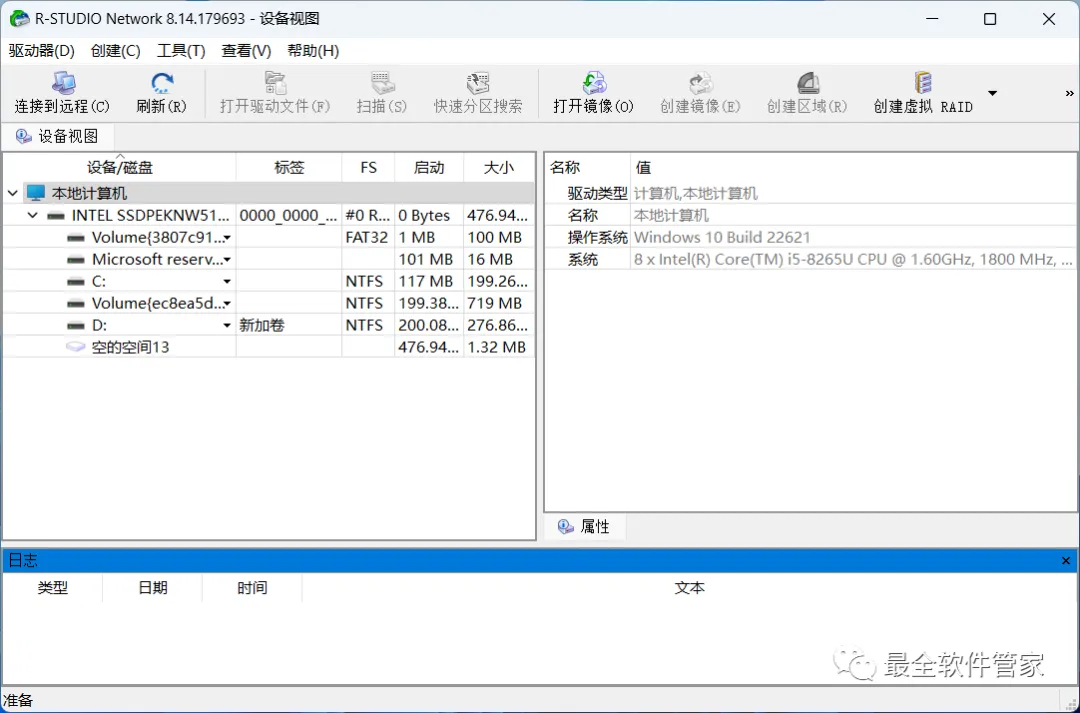This screenshot has width=1080, height=713.
Task: Switch to the 设备视图 tab
Action: 57,136
